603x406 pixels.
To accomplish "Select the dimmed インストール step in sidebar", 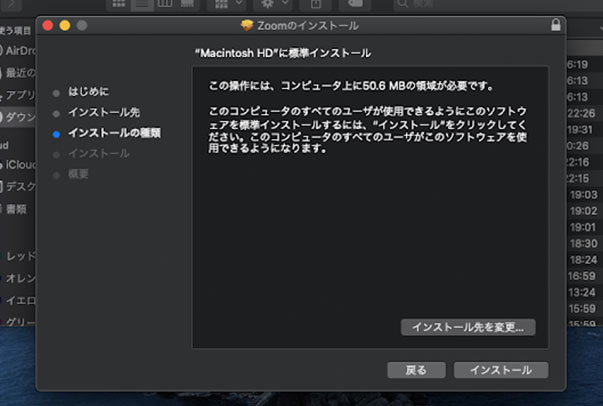I will coord(98,154).
